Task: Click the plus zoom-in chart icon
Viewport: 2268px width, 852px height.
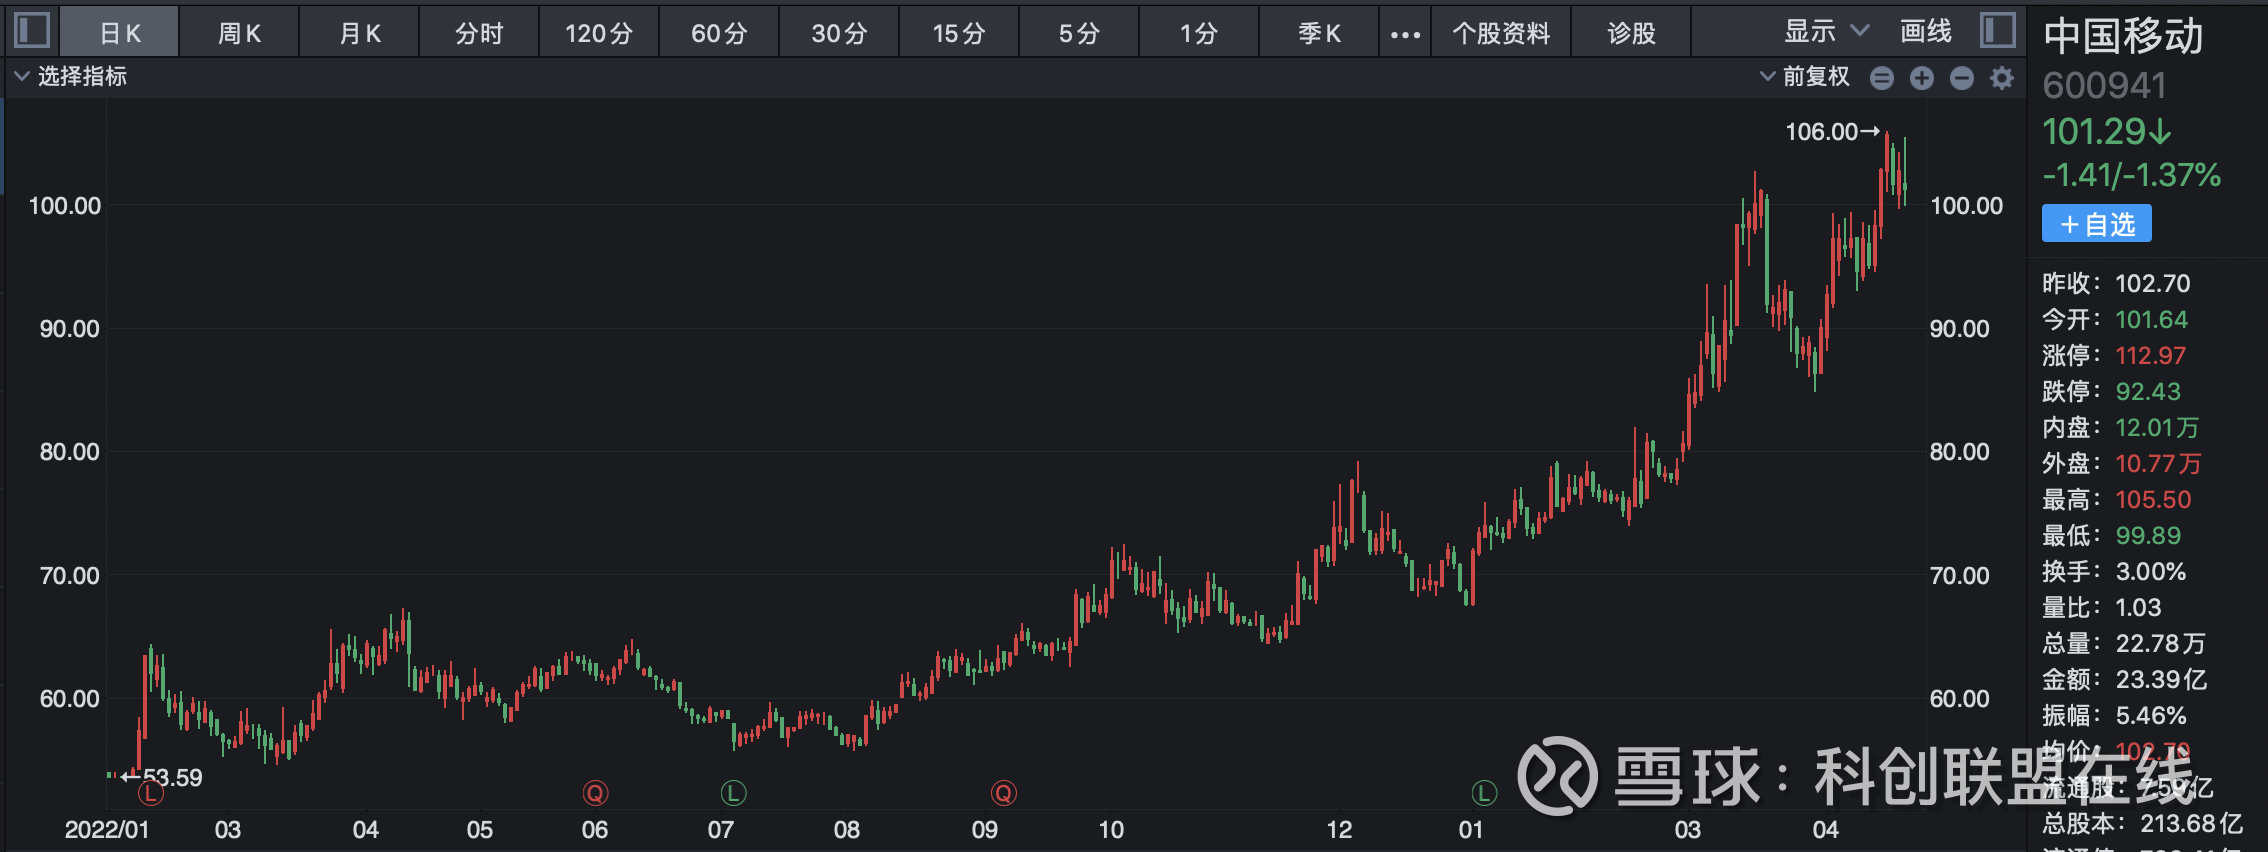Action: point(1922,78)
